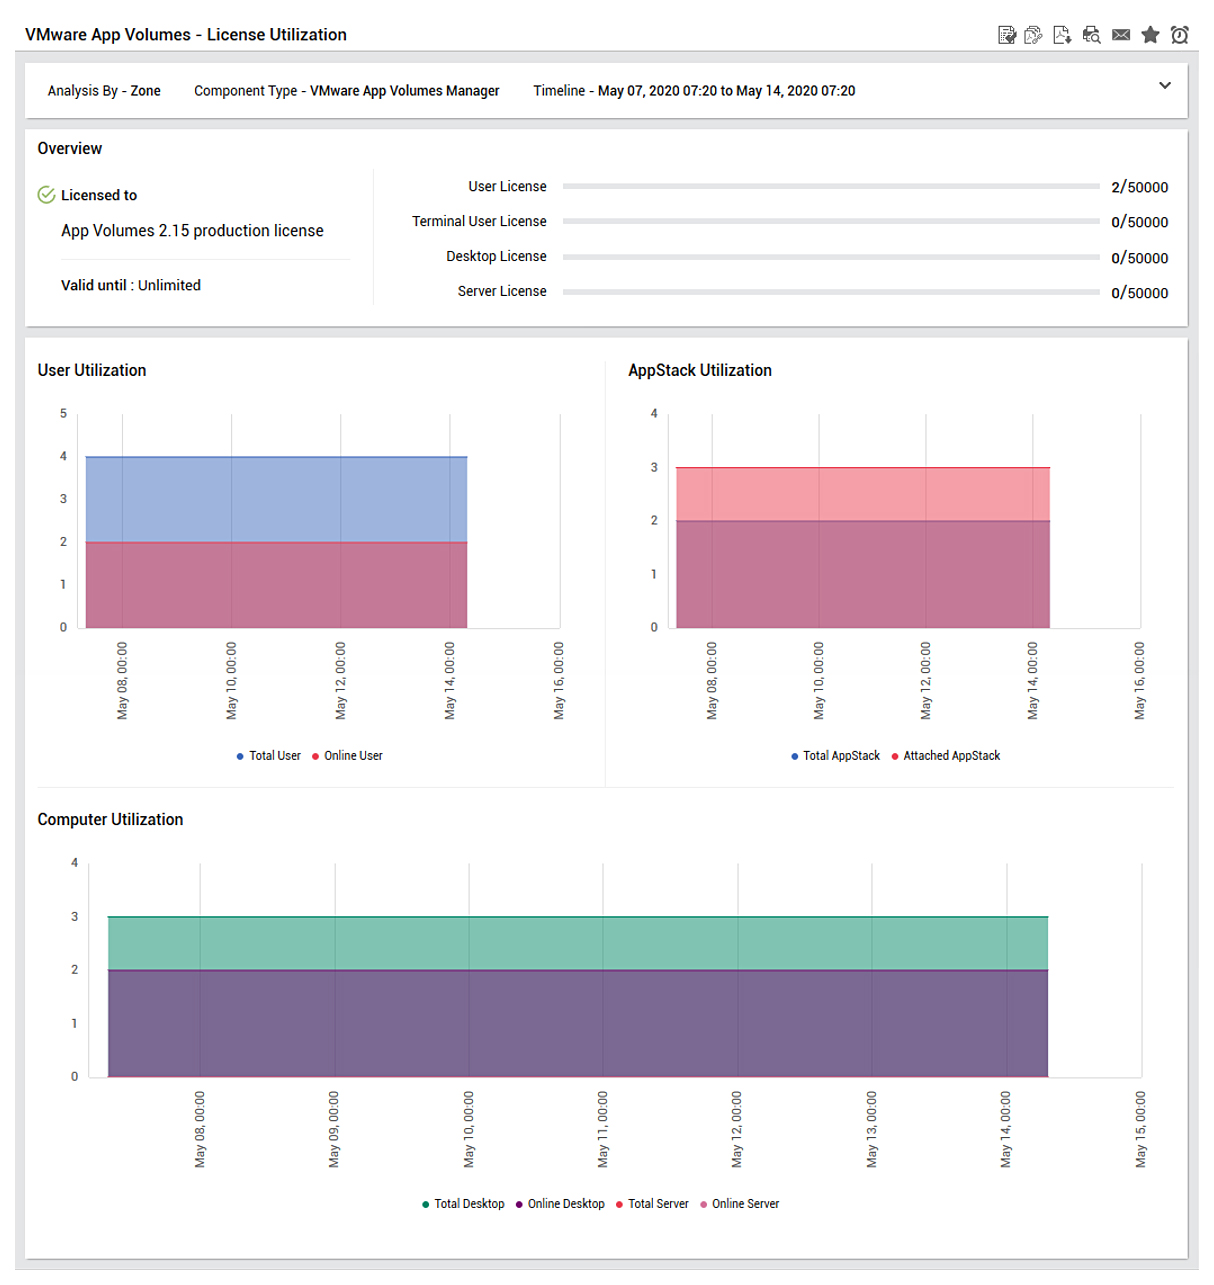Click the Desktop License usage bar
Image resolution: width=1214 pixels, height=1285 pixels.
pos(831,257)
